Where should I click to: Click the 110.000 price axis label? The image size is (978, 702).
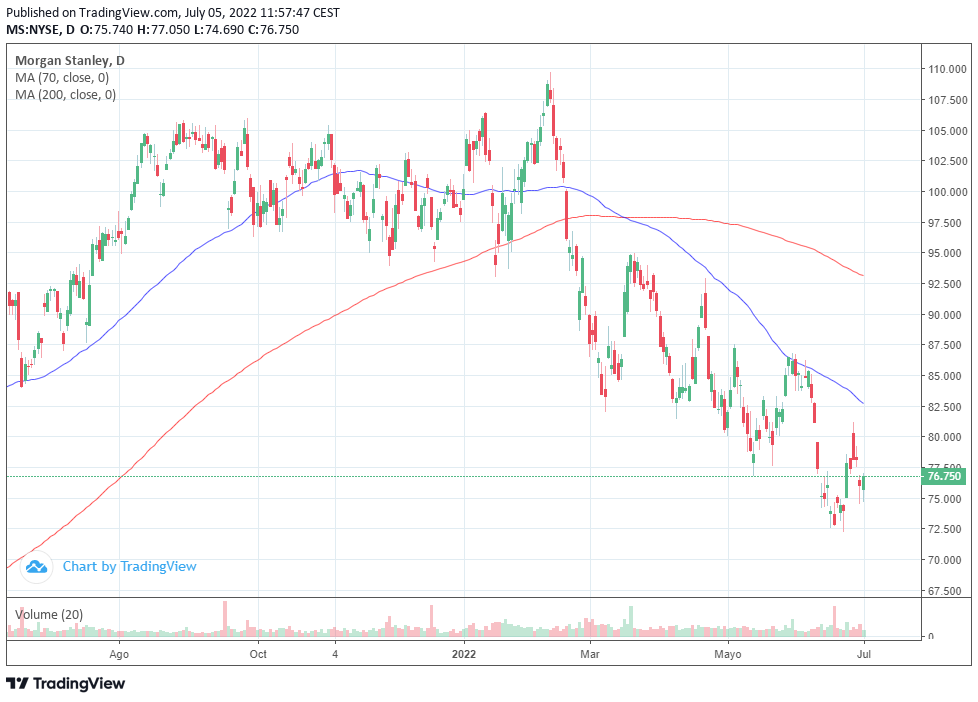pos(947,69)
